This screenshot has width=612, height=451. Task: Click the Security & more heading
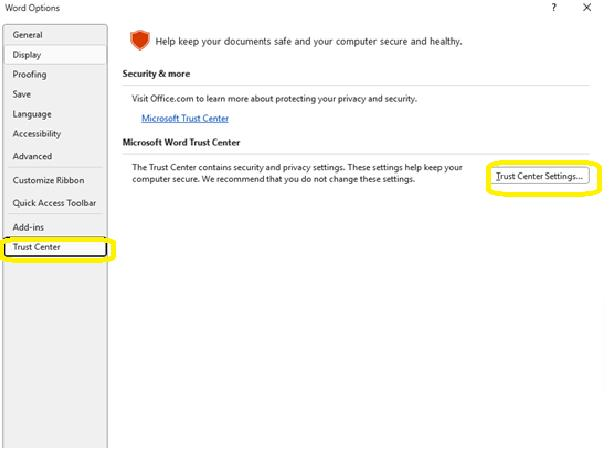coord(157,74)
